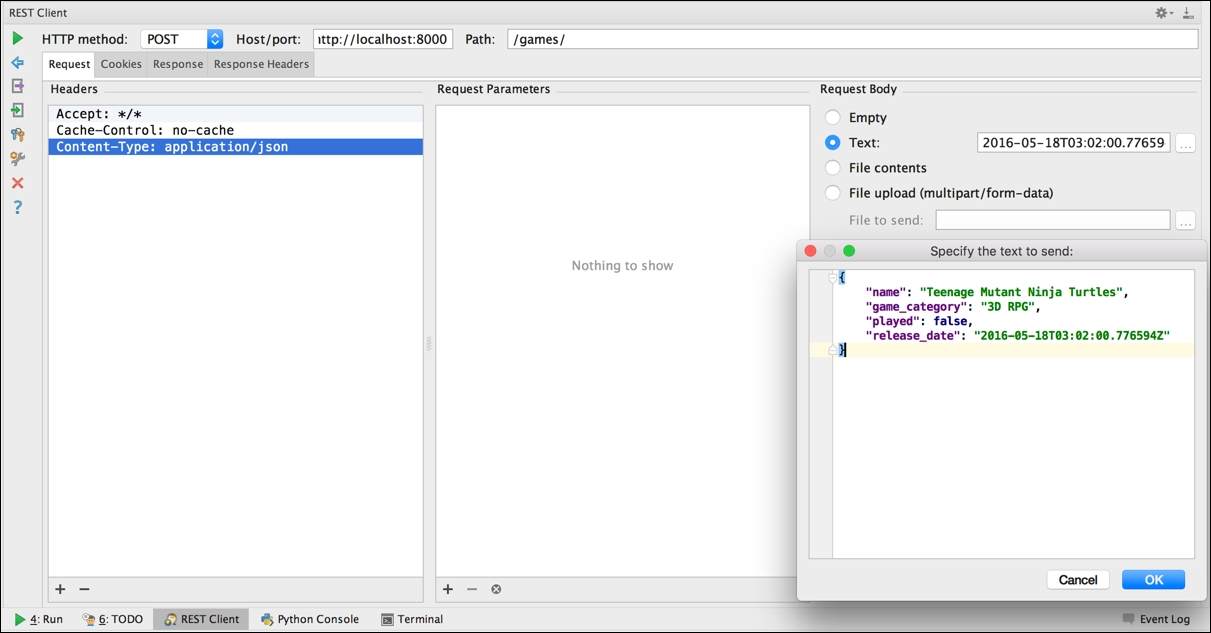The height and width of the screenshot is (633, 1211).
Task: Select the Empty request body radio button
Action: [x=831, y=117]
